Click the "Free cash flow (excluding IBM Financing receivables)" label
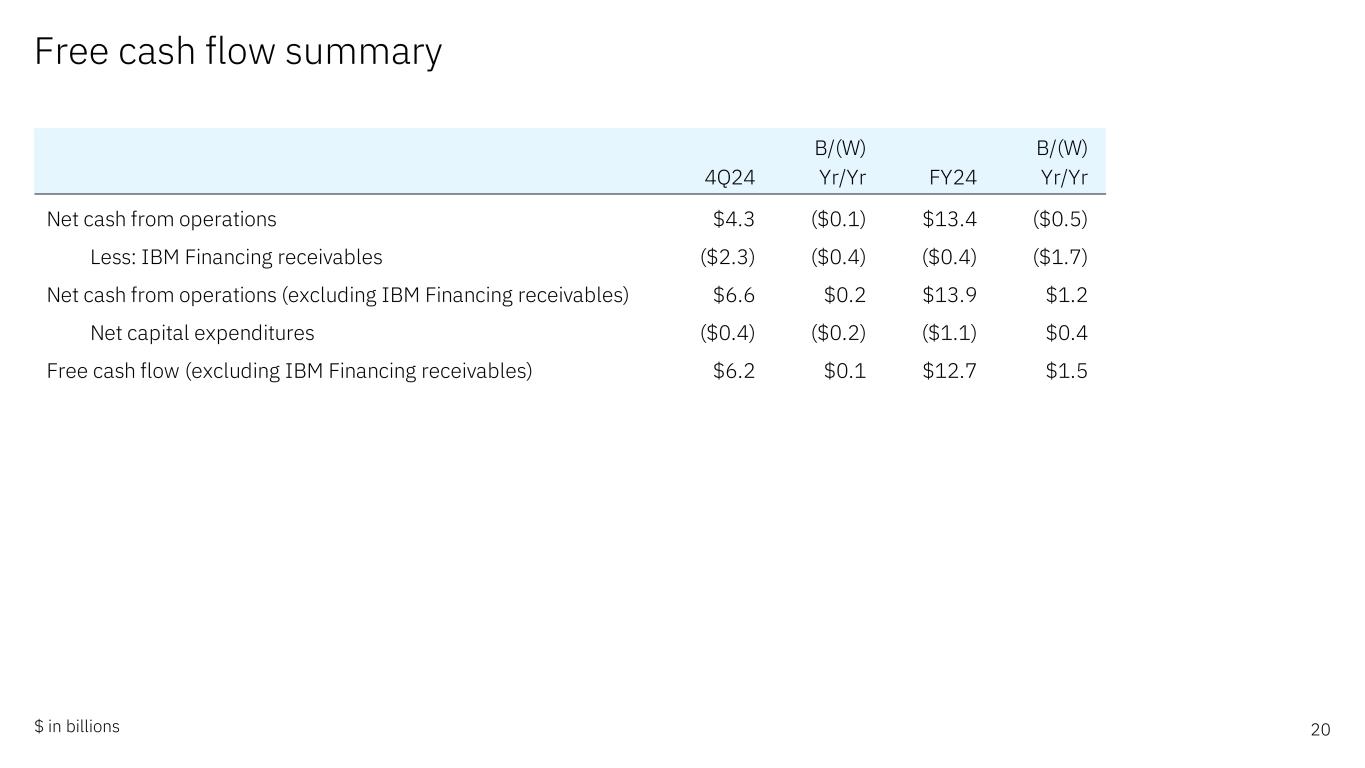This screenshot has width=1365, height=768. click(289, 371)
